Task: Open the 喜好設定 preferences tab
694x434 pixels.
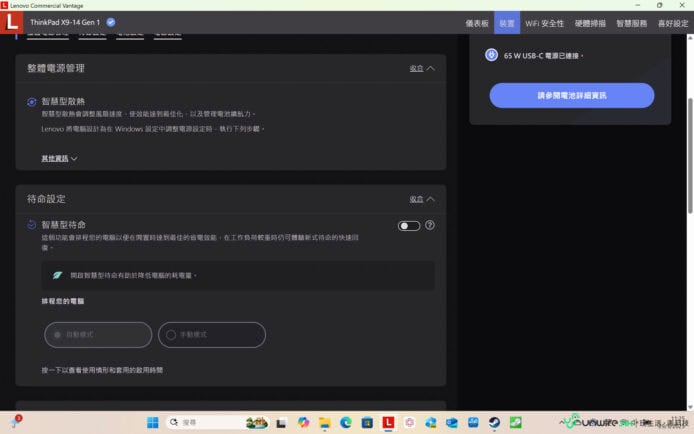Action: tap(673, 23)
